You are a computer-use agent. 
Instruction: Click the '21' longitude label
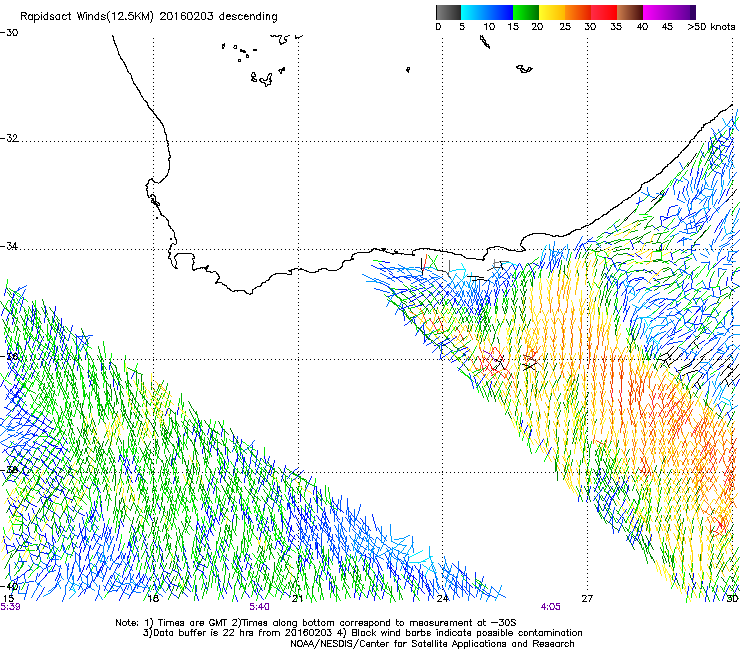[x=297, y=599]
